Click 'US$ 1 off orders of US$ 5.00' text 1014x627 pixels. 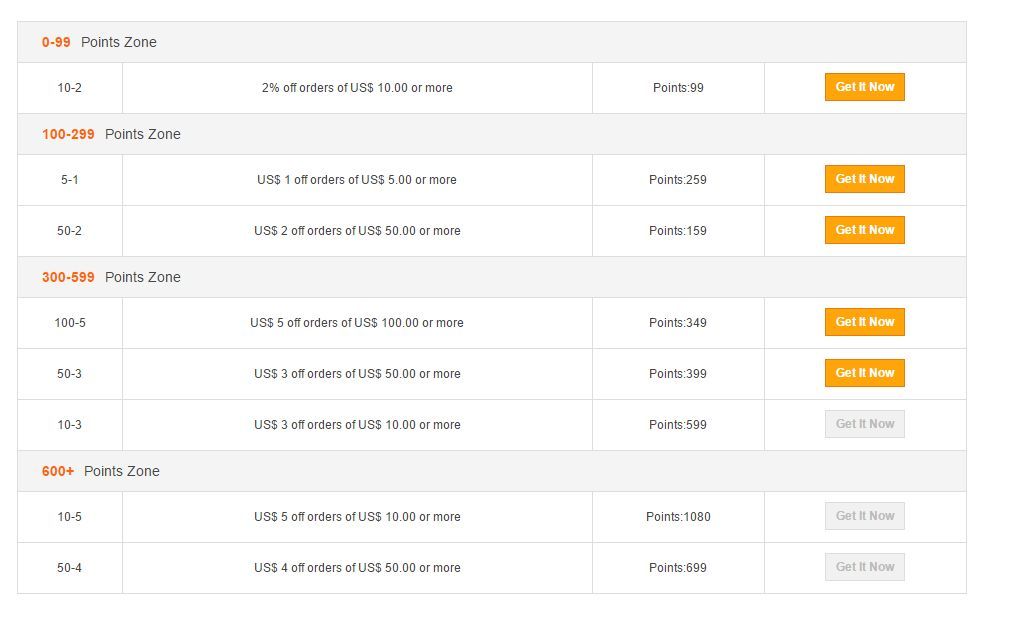pyautogui.click(x=357, y=180)
